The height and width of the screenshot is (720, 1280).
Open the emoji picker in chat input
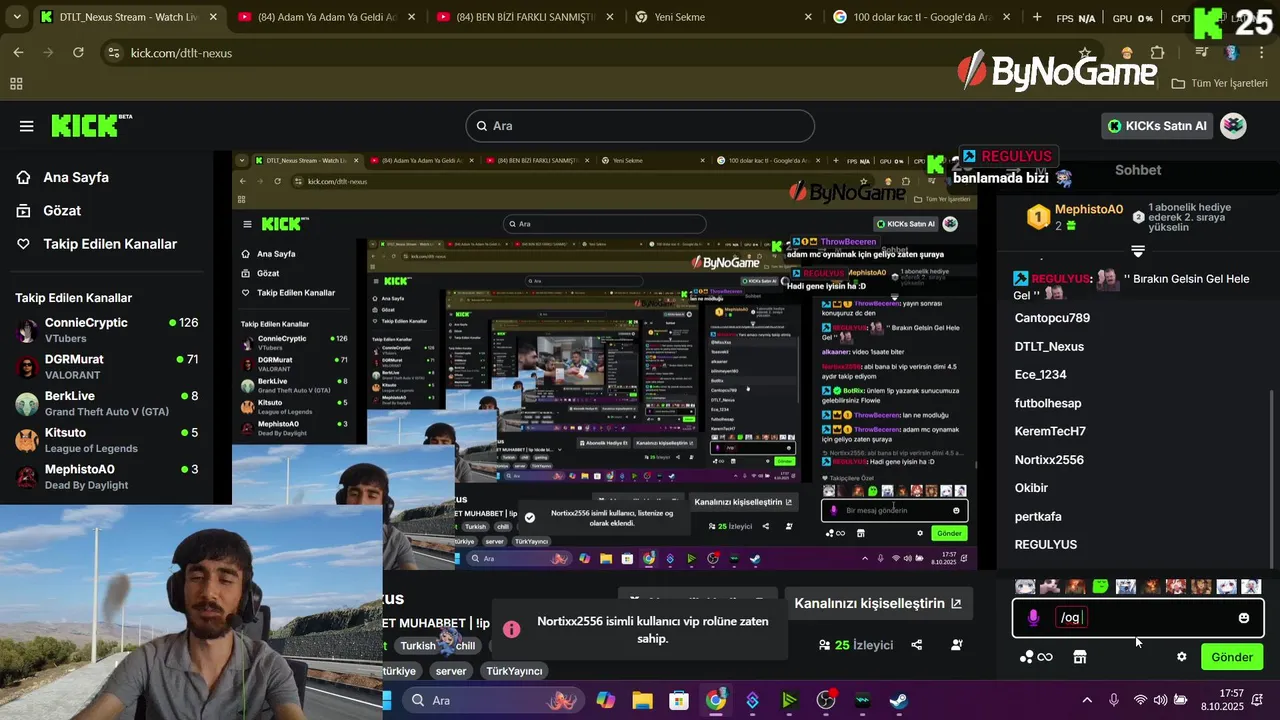click(x=1244, y=618)
